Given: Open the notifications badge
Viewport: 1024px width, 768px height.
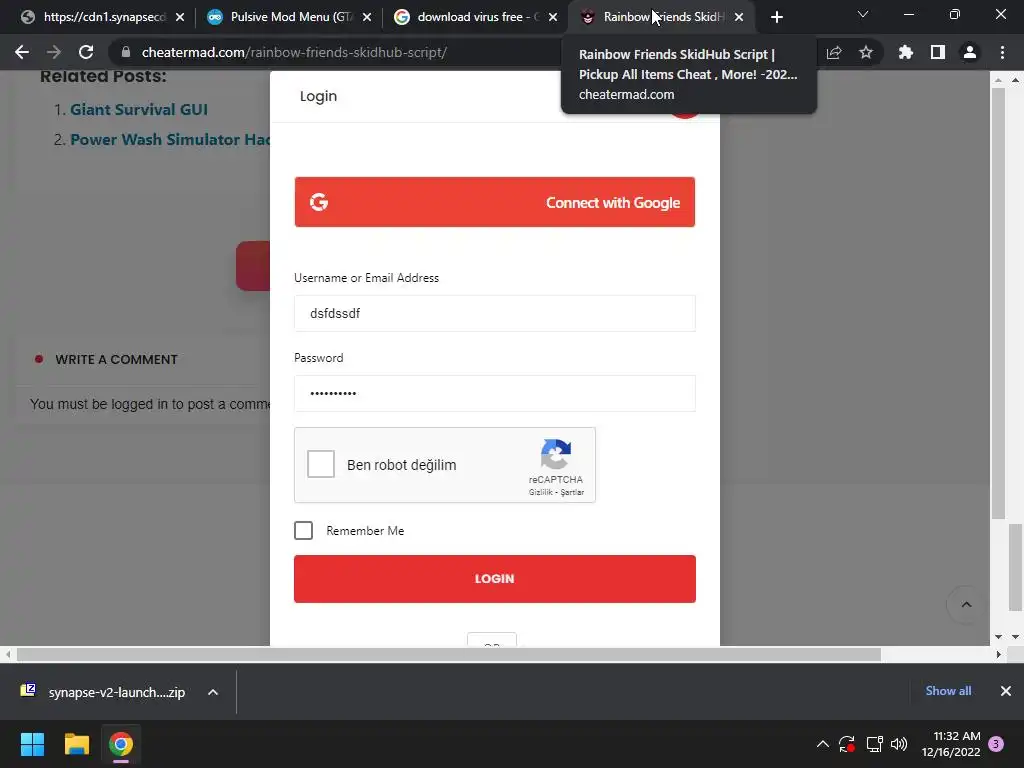Looking at the screenshot, I should tap(996, 744).
